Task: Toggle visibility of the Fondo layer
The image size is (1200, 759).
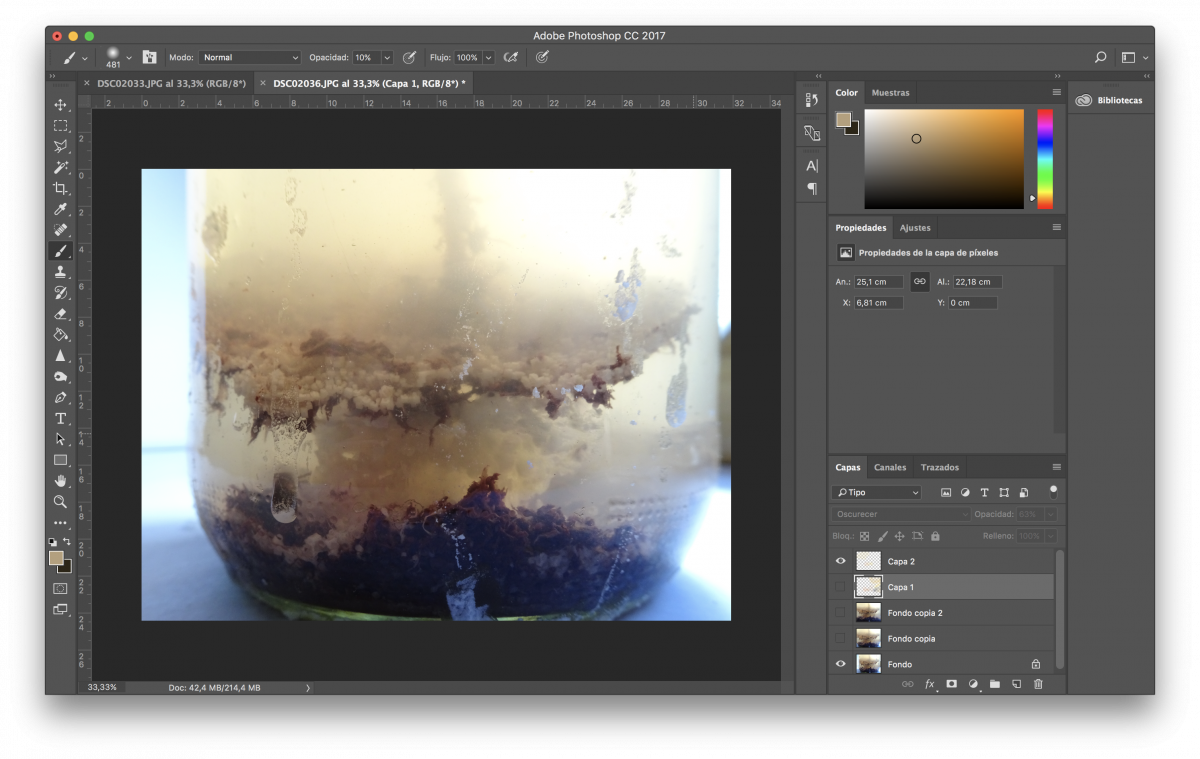Action: coord(840,664)
